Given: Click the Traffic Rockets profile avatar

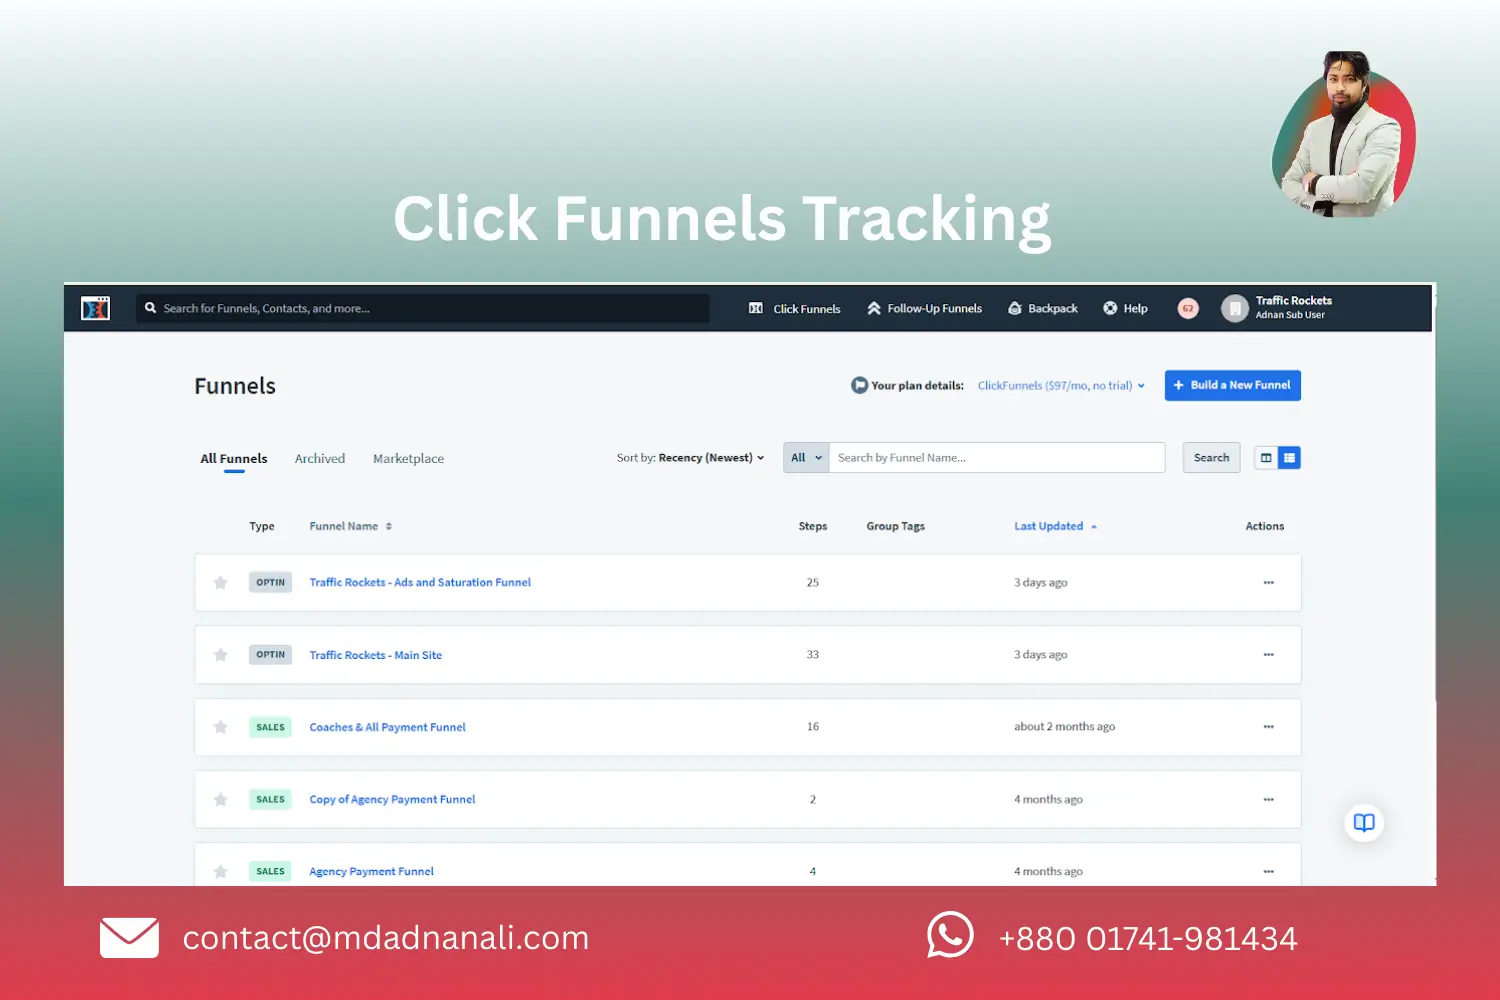Looking at the screenshot, I should (x=1234, y=308).
